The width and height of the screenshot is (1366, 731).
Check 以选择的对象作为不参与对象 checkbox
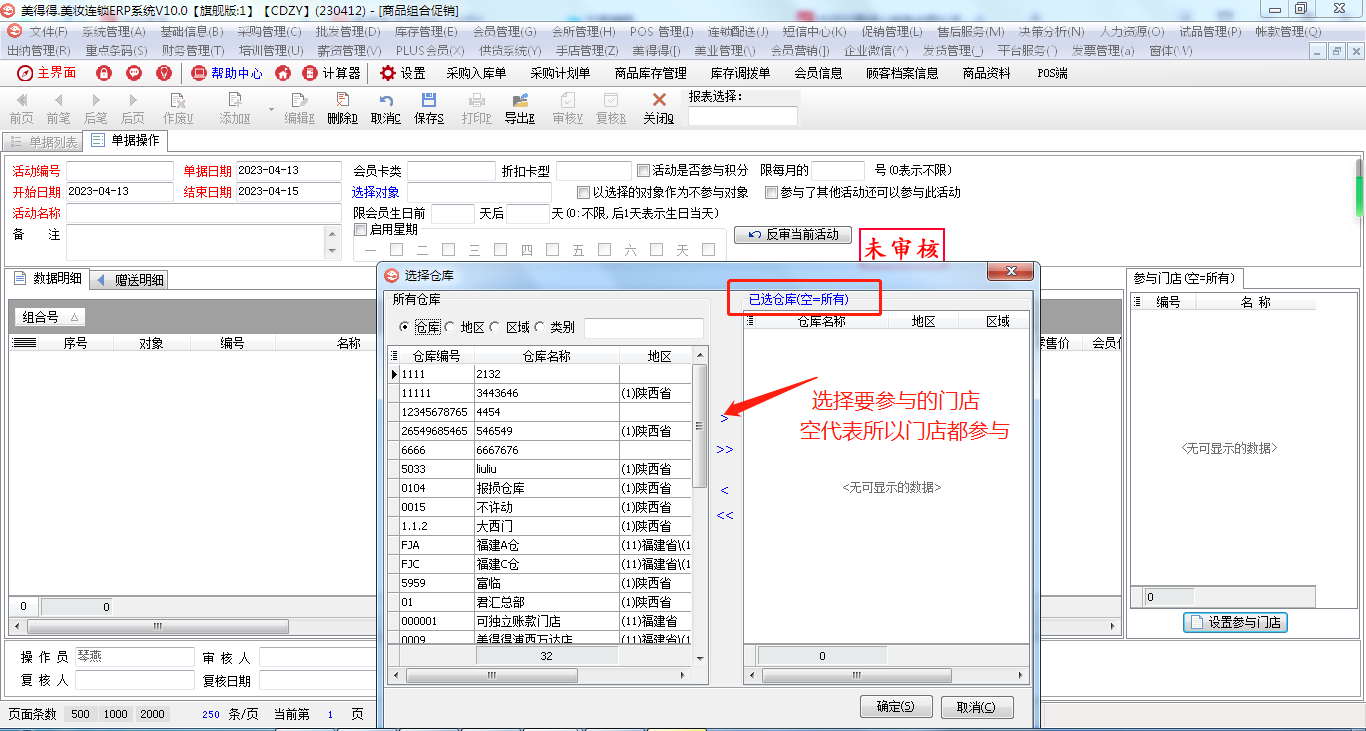click(584, 192)
